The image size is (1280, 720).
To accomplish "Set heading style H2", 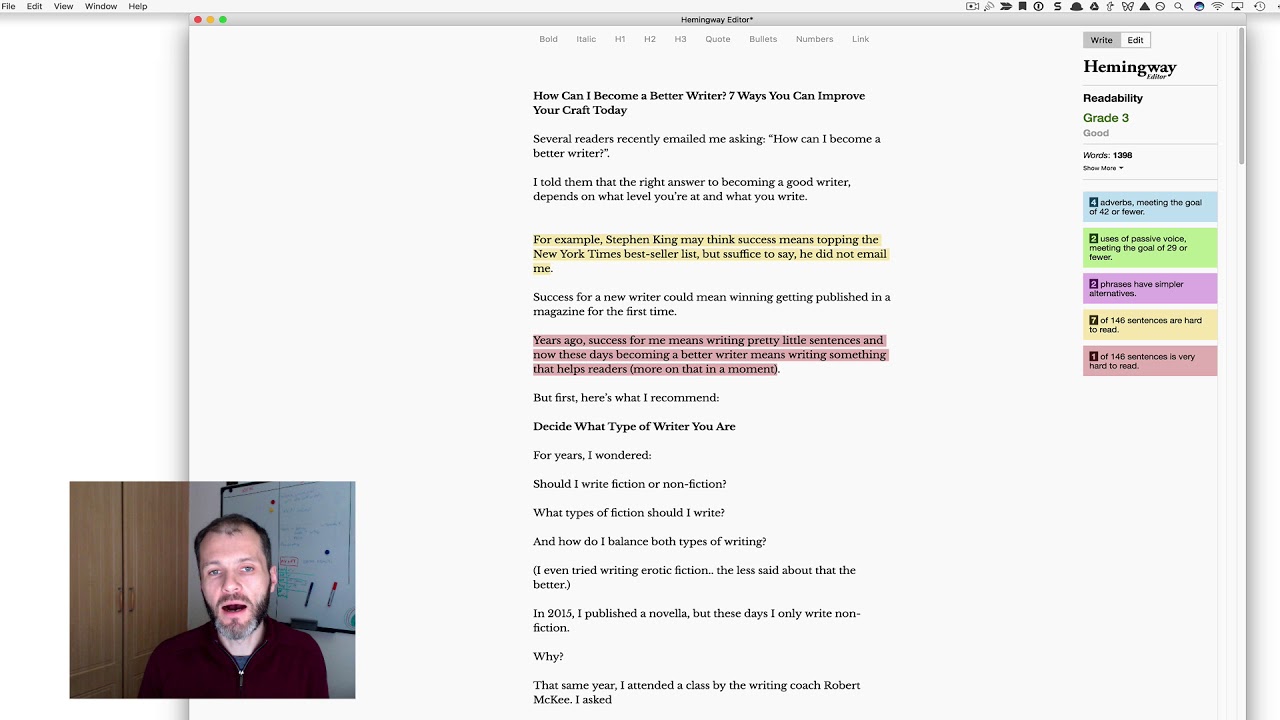I will [x=650, y=39].
